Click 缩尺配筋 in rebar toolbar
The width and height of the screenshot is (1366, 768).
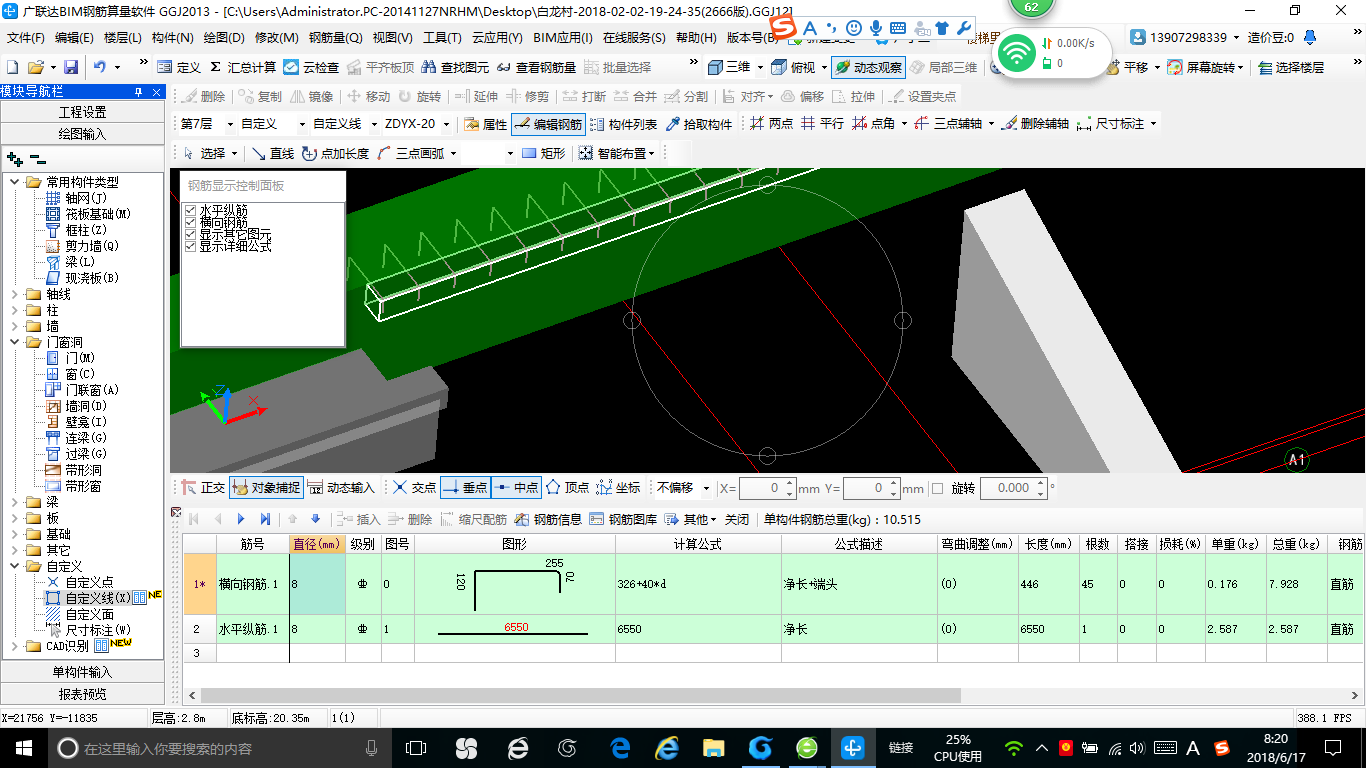473,519
